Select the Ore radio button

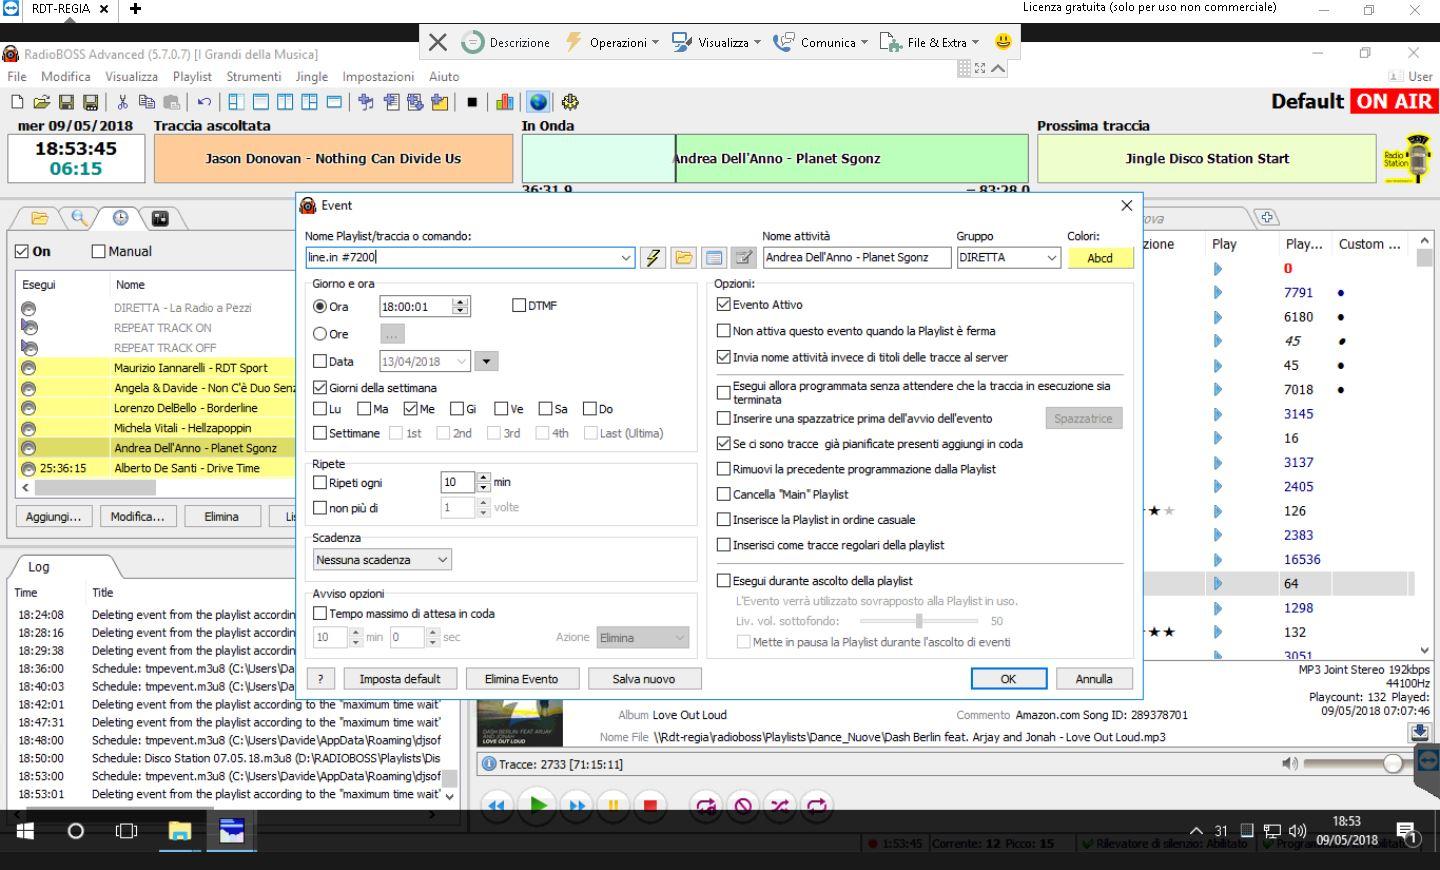click(320, 334)
